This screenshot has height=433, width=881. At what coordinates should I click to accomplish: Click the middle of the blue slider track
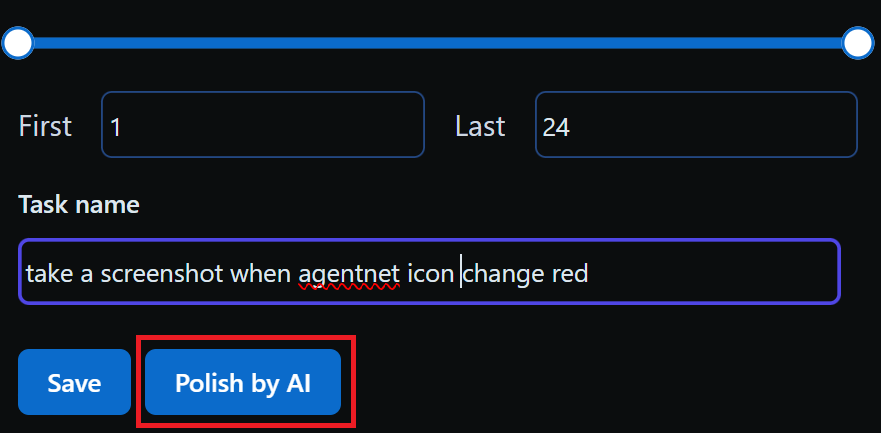[438, 43]
